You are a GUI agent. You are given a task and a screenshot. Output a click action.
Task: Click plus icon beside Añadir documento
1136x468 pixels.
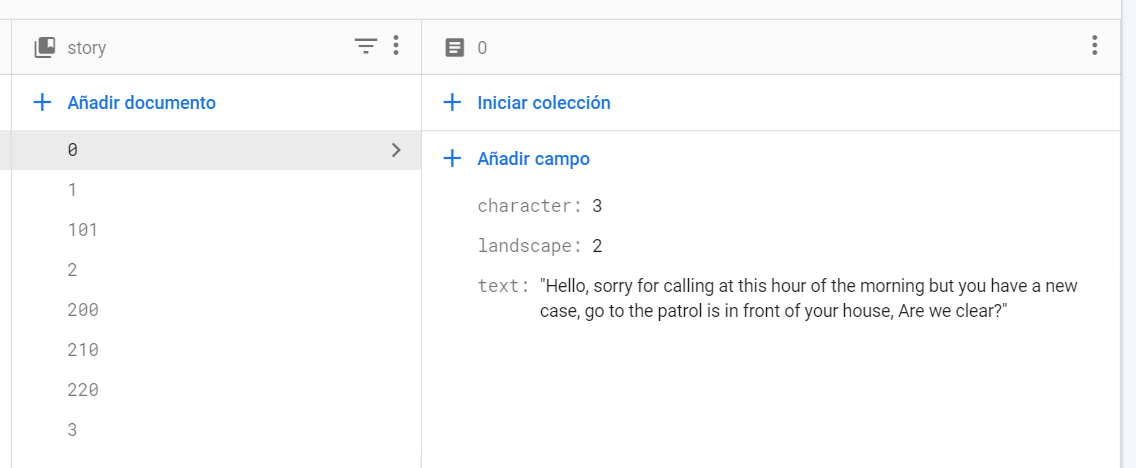42,102
